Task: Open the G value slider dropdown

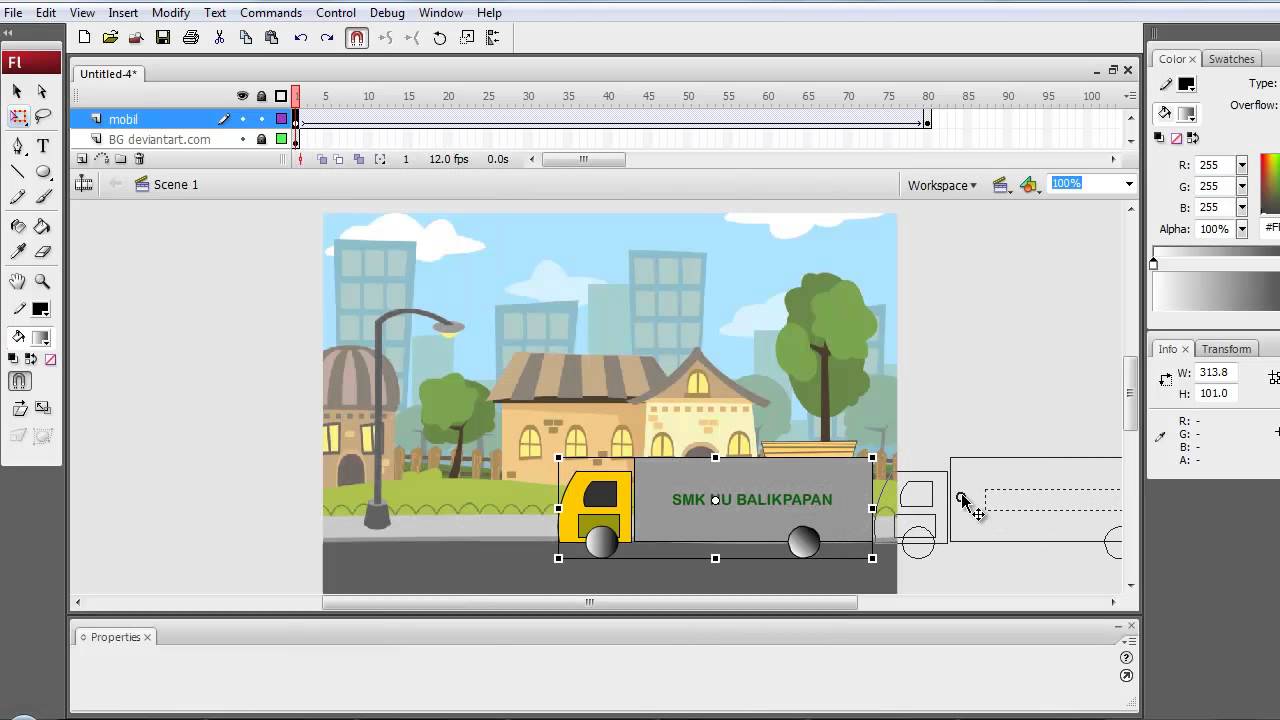Action: tap(1242, 186)
